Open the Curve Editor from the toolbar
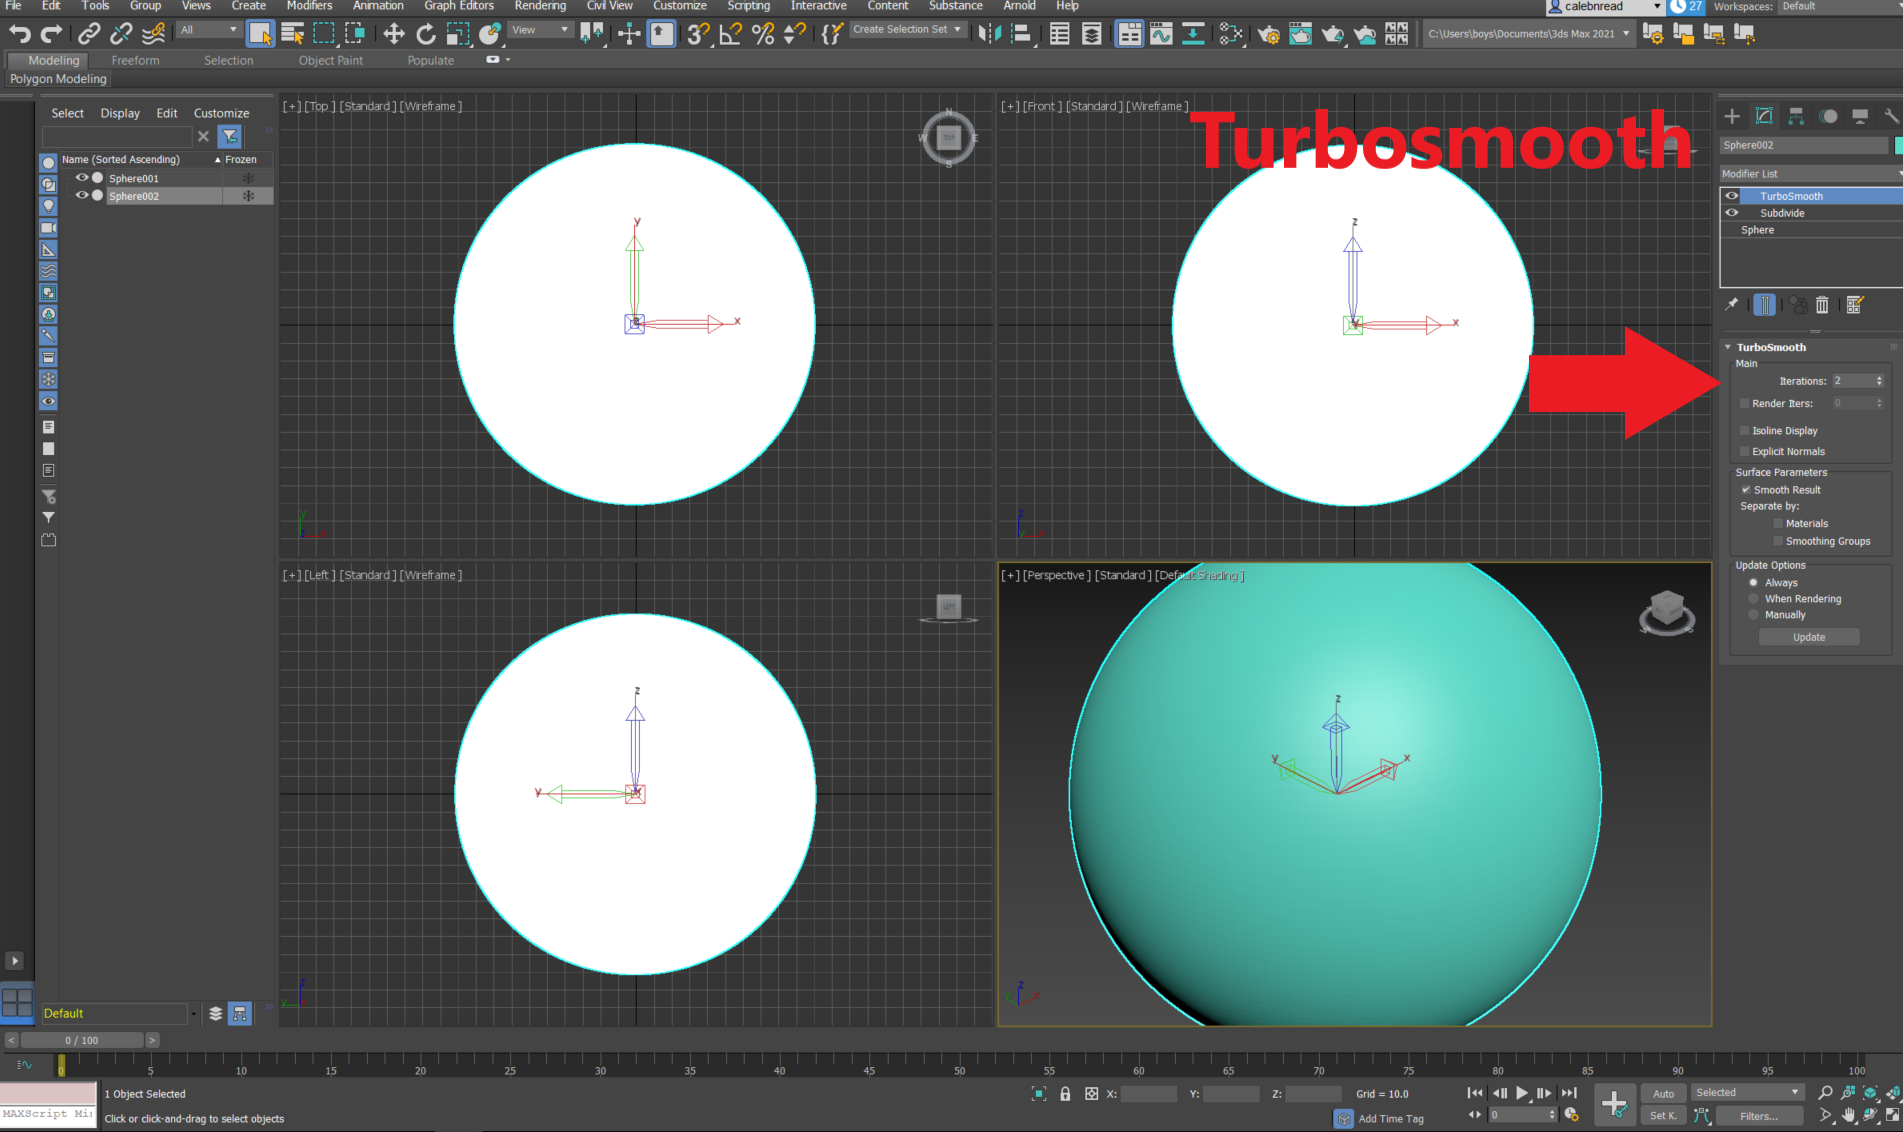 coord(1161,33)
